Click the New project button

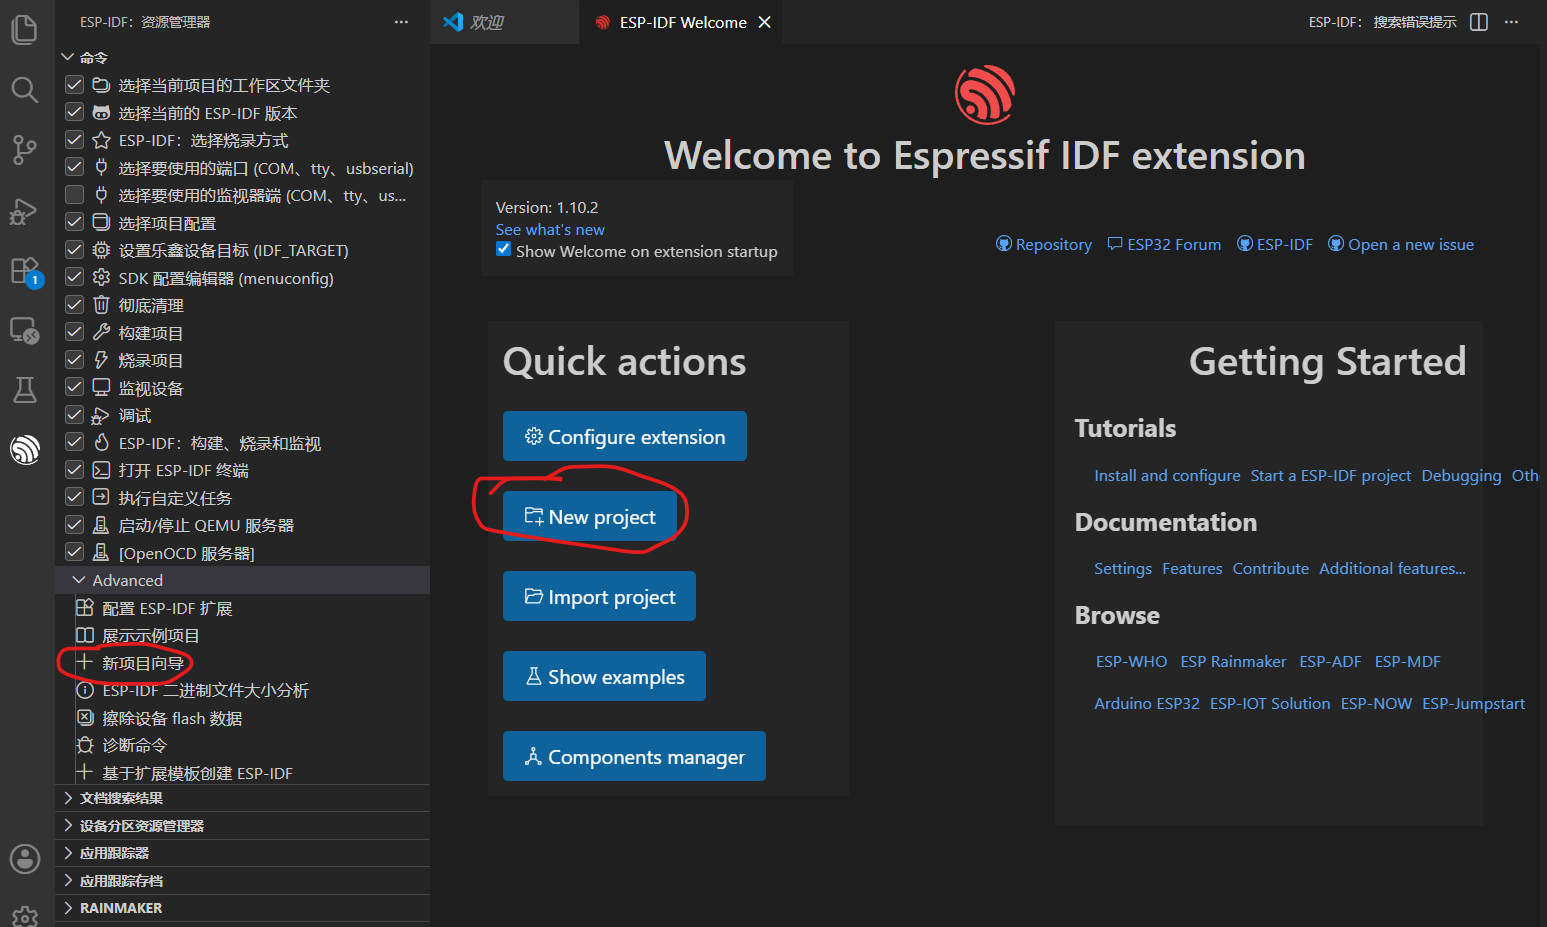point(590,516)
